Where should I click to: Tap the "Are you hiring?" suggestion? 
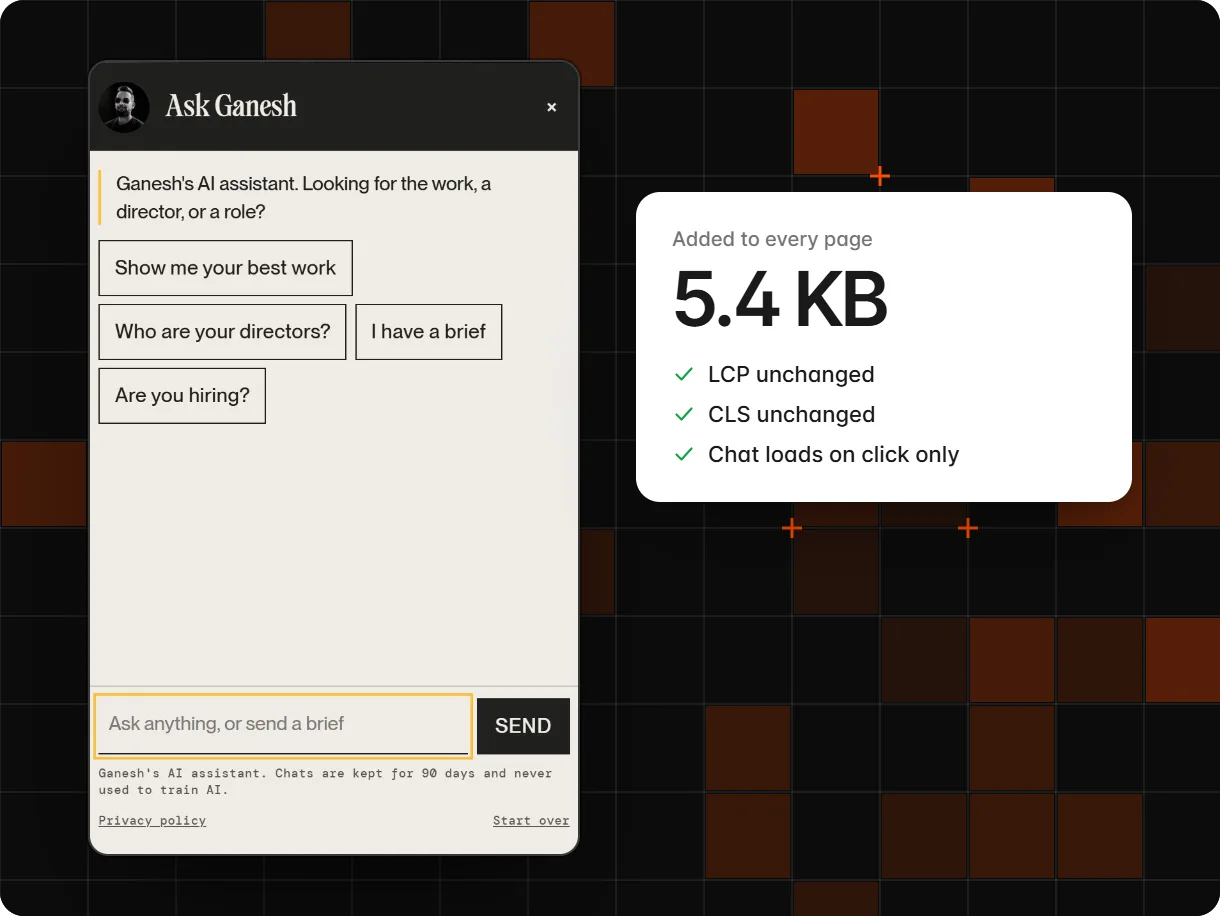[182, 396]
